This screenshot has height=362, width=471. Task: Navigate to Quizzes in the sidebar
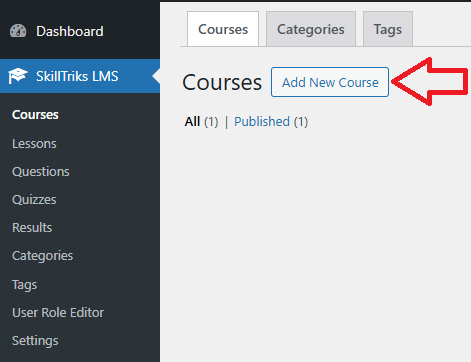pyautogui.click(x=34, y=200)
